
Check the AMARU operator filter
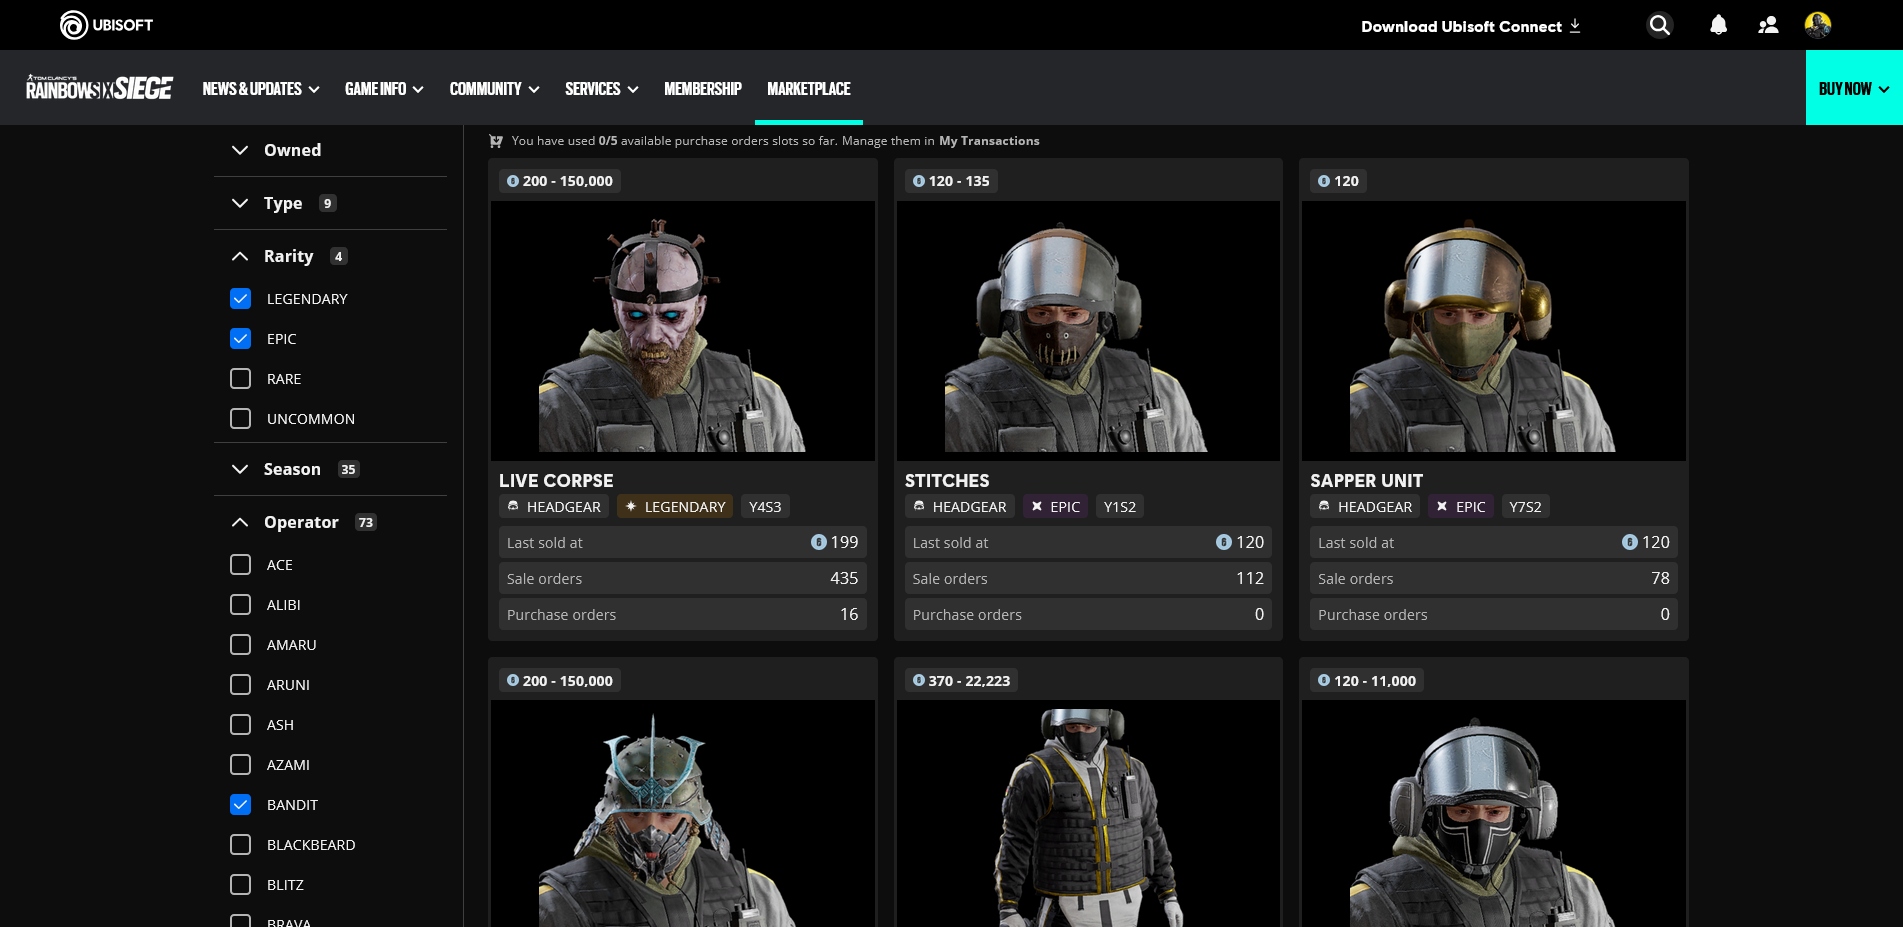pos(241,645)
